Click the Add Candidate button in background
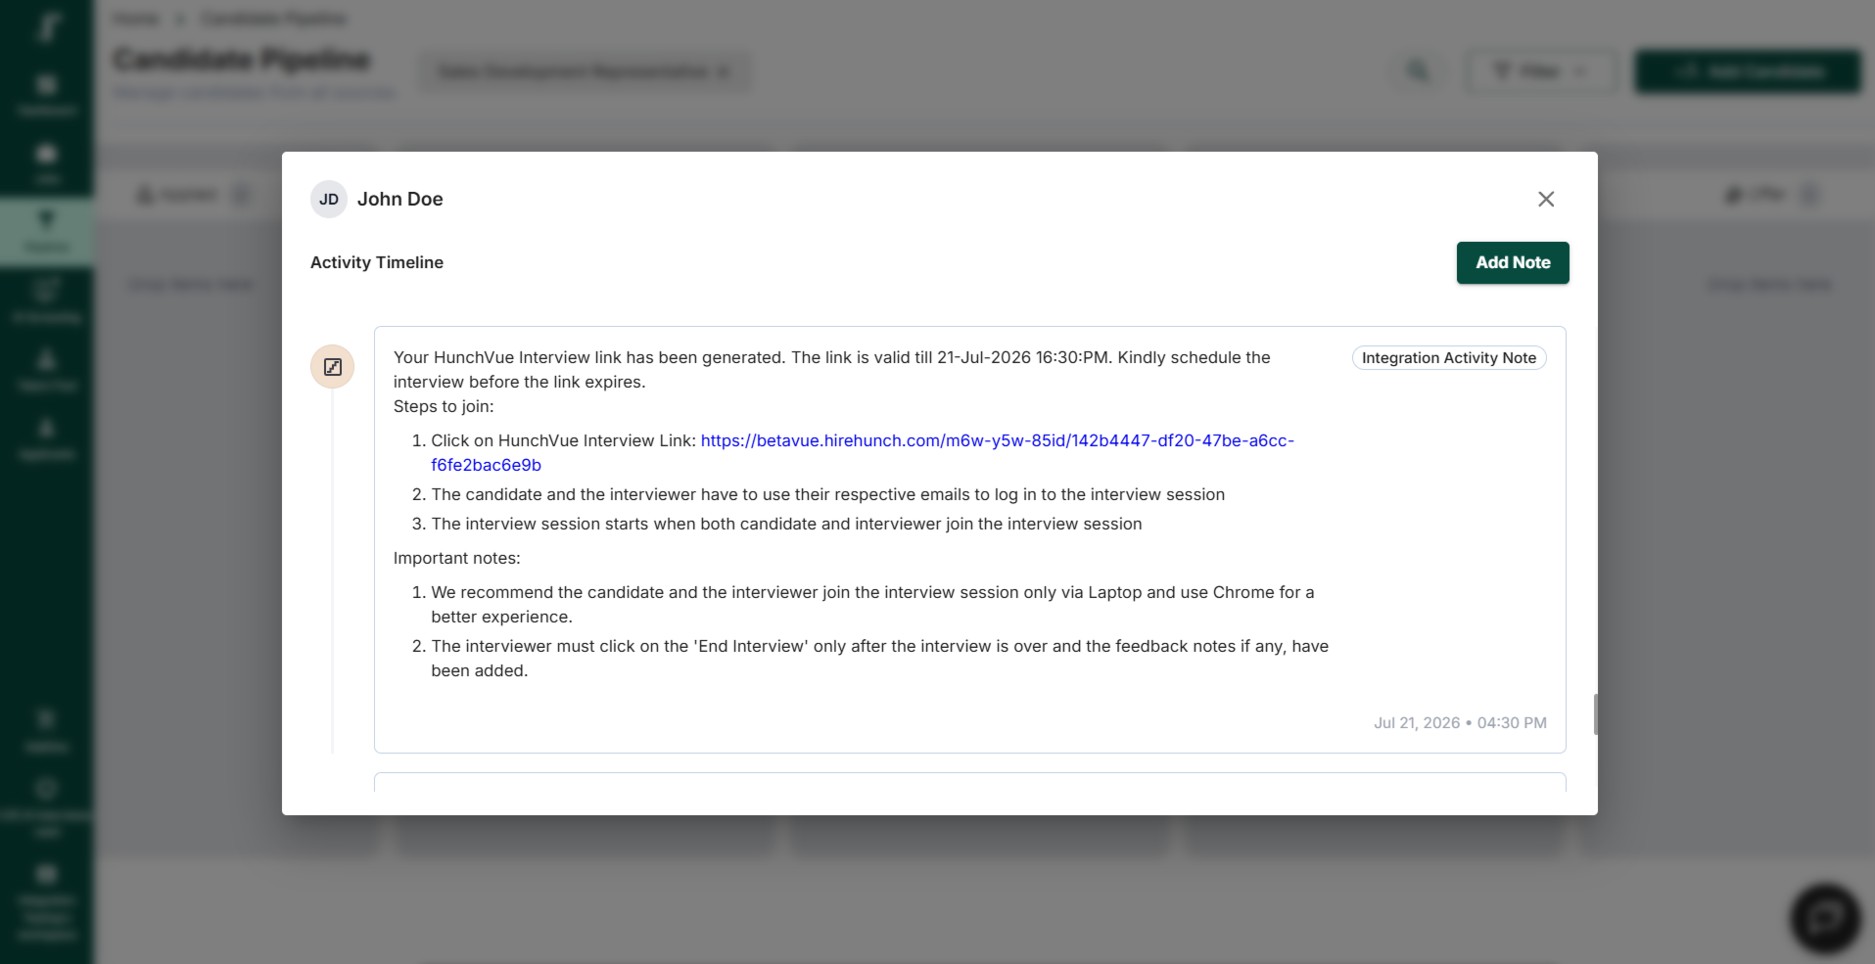The image size is (1875, 964). [x=1748, y=71]
